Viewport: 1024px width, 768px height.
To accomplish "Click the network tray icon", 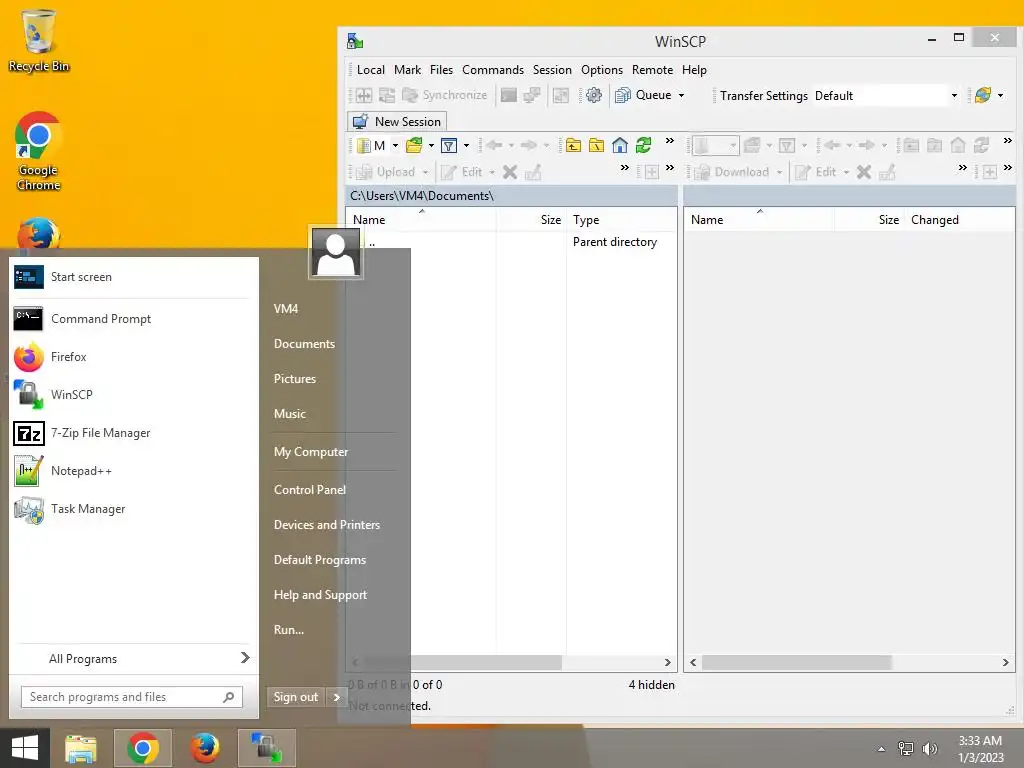I will click(906, 749).
